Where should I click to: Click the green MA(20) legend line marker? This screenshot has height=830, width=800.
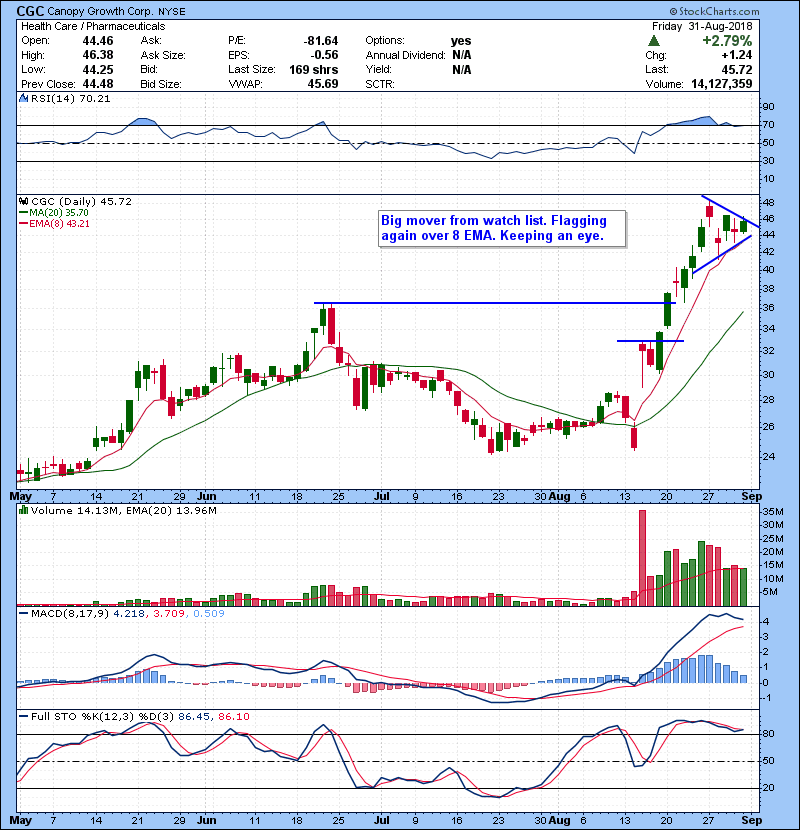pyautogui.click(x=23, y=213)
